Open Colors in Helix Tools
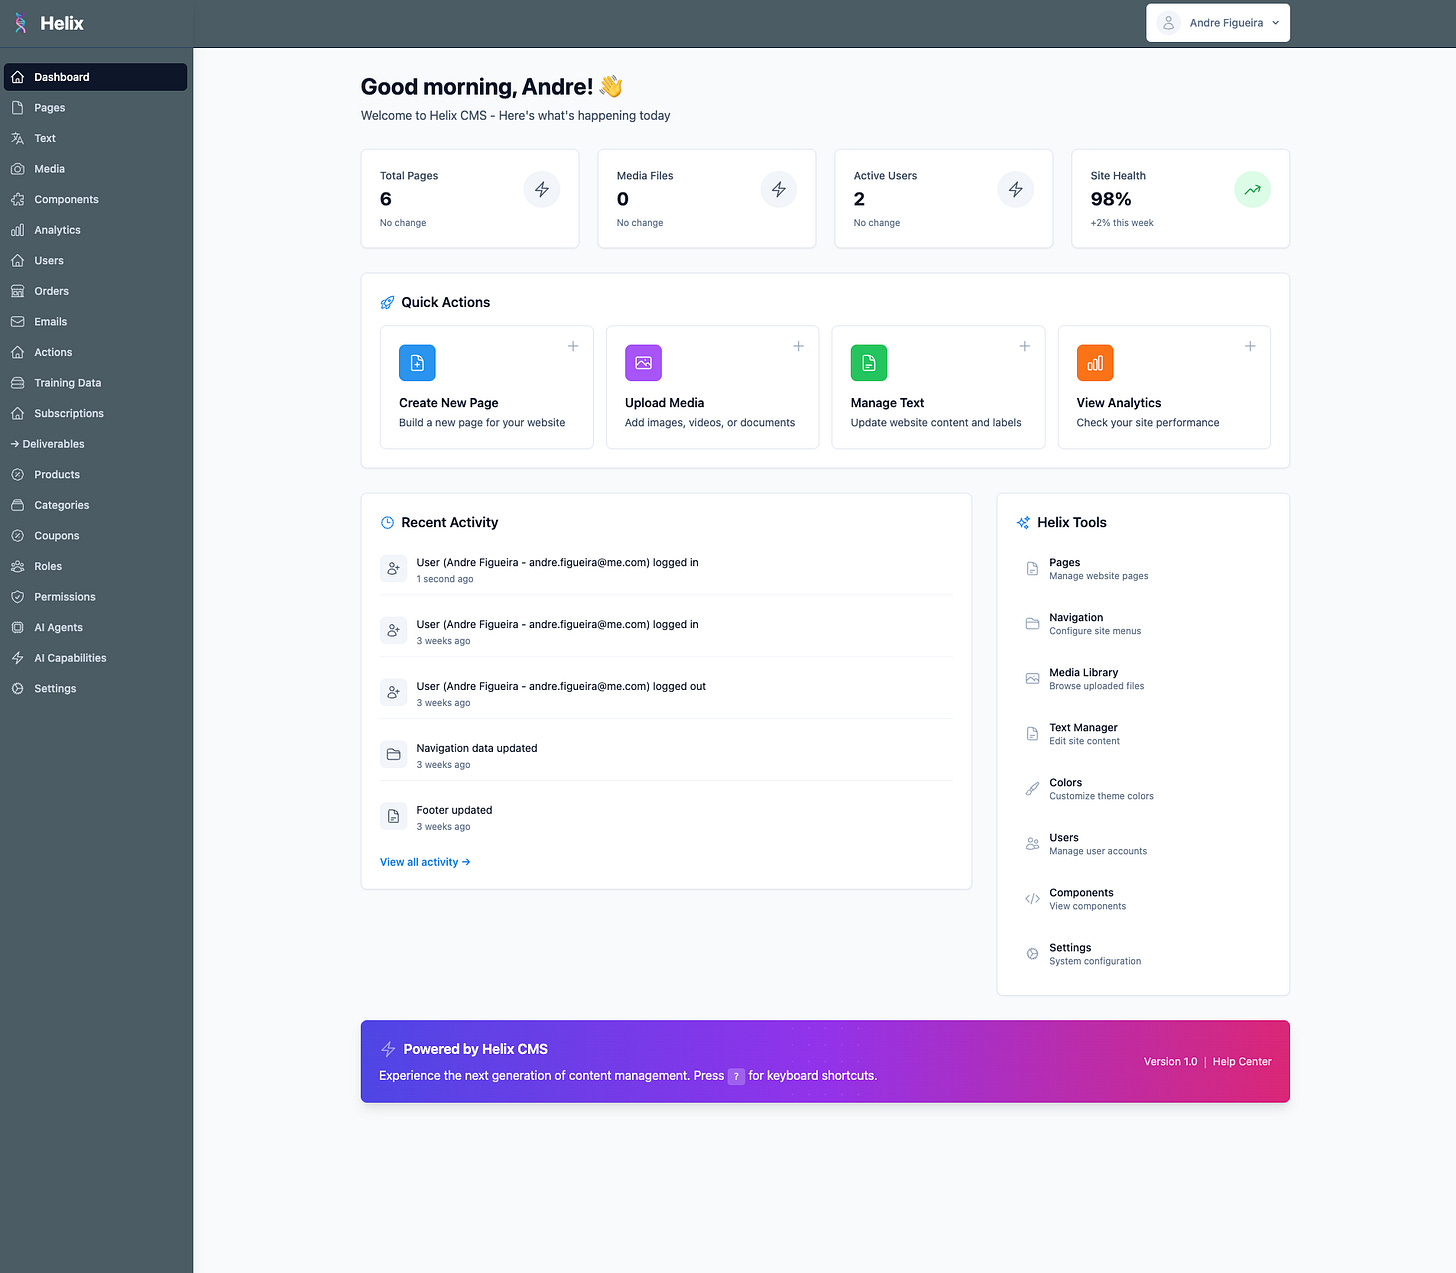Image resolution: width=1456 pixels, height=1273 pixels. [x=1143, y=789]
